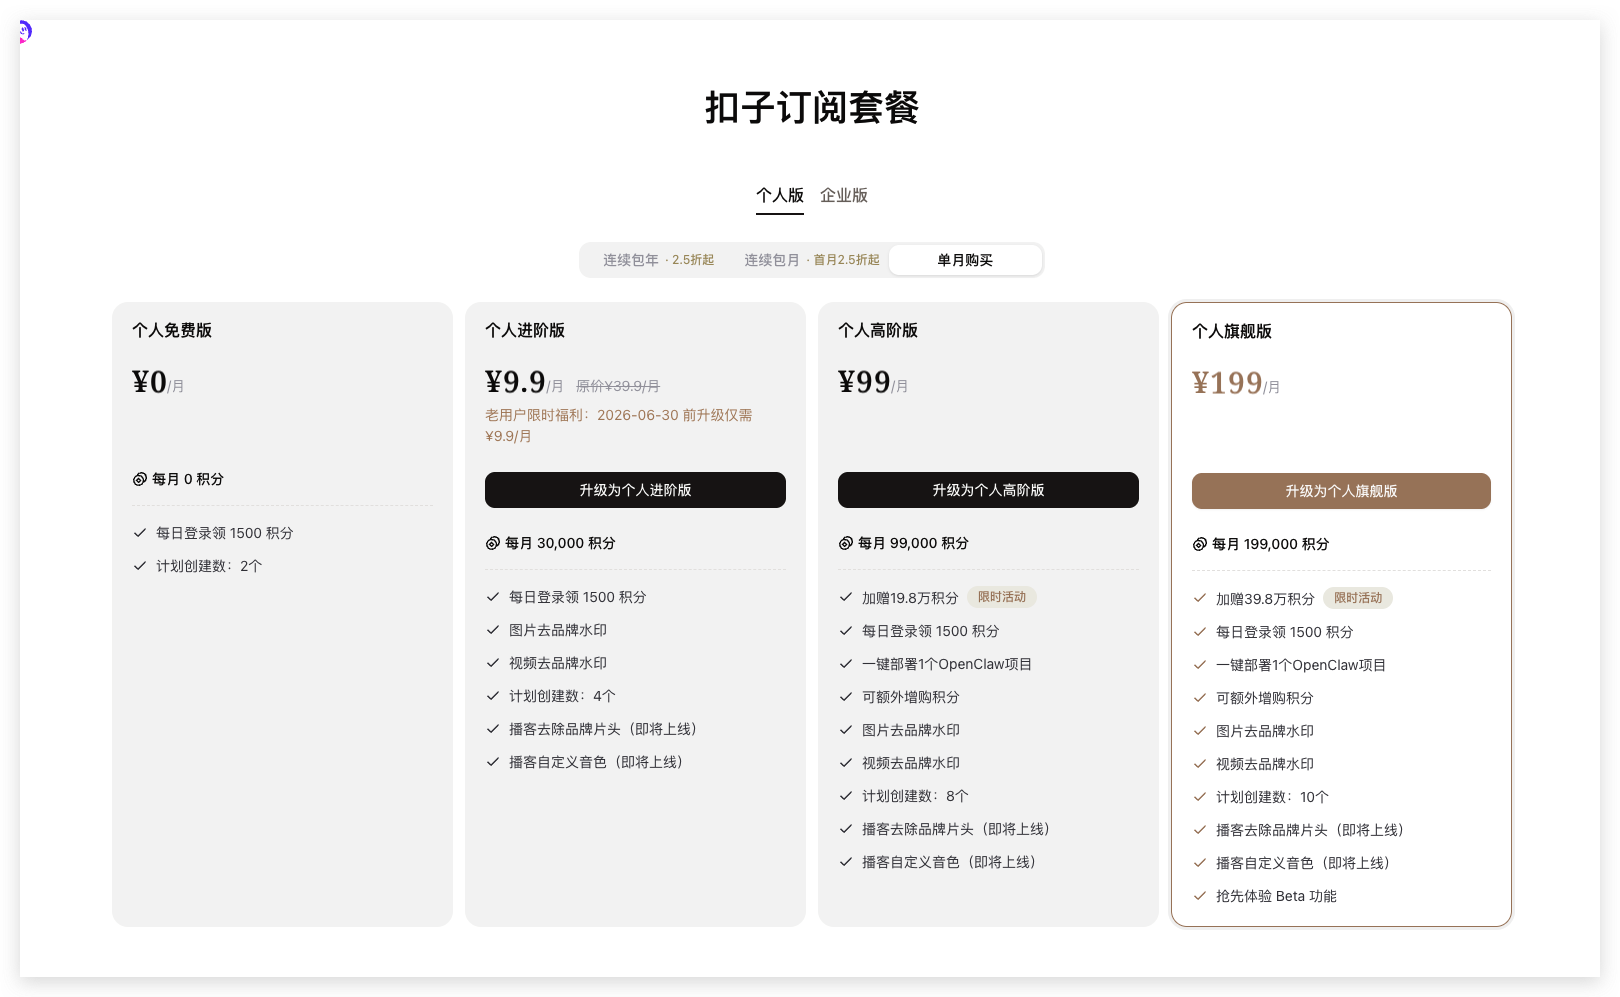Click the checkmark beside 一键部署1个OpenClaw项目 in 旗舰版
This screenshot has height=997, width=1620.
1200,665
